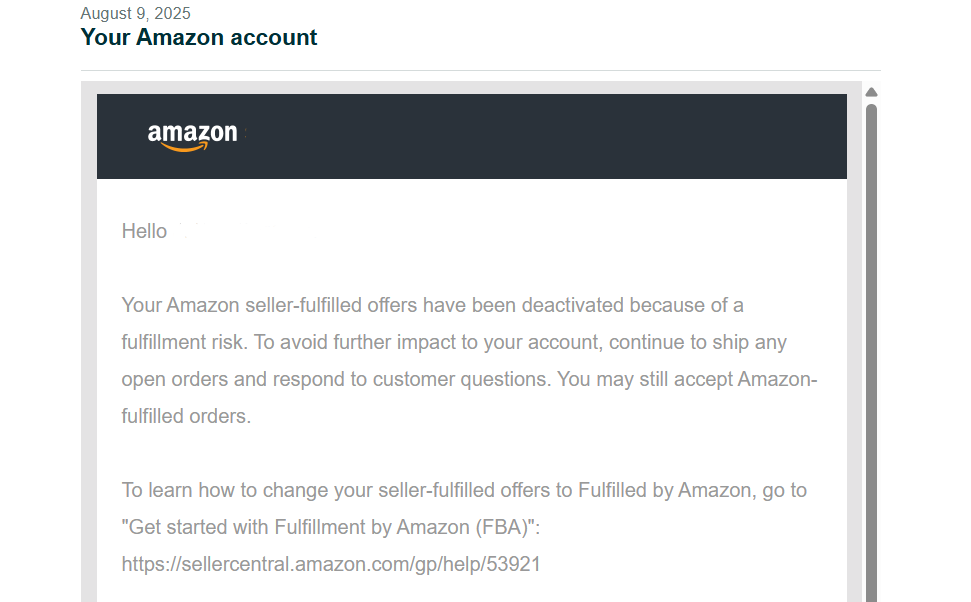
Task: Click the horizontal divider below the title
Action: tap(480, 70)
